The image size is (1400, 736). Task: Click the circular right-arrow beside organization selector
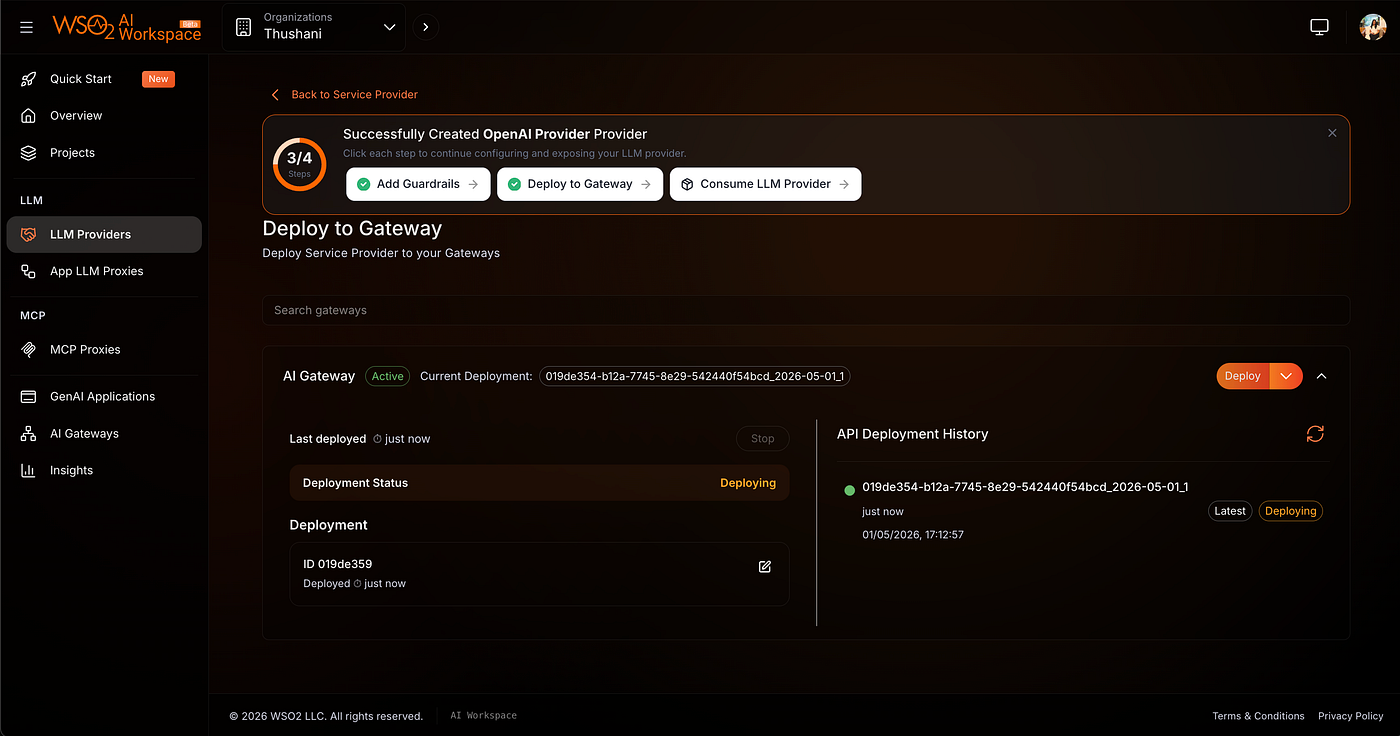426,27
